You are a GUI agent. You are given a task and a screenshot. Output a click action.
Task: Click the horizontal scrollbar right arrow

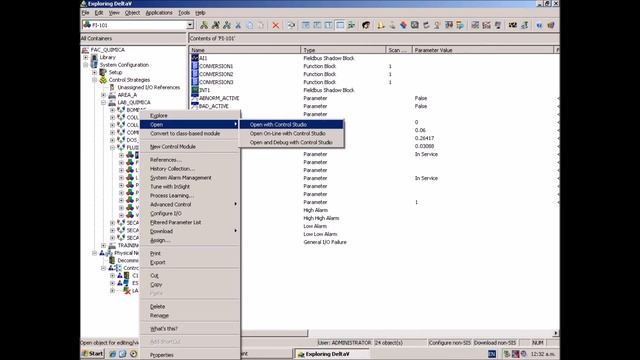tap(556, 333)
